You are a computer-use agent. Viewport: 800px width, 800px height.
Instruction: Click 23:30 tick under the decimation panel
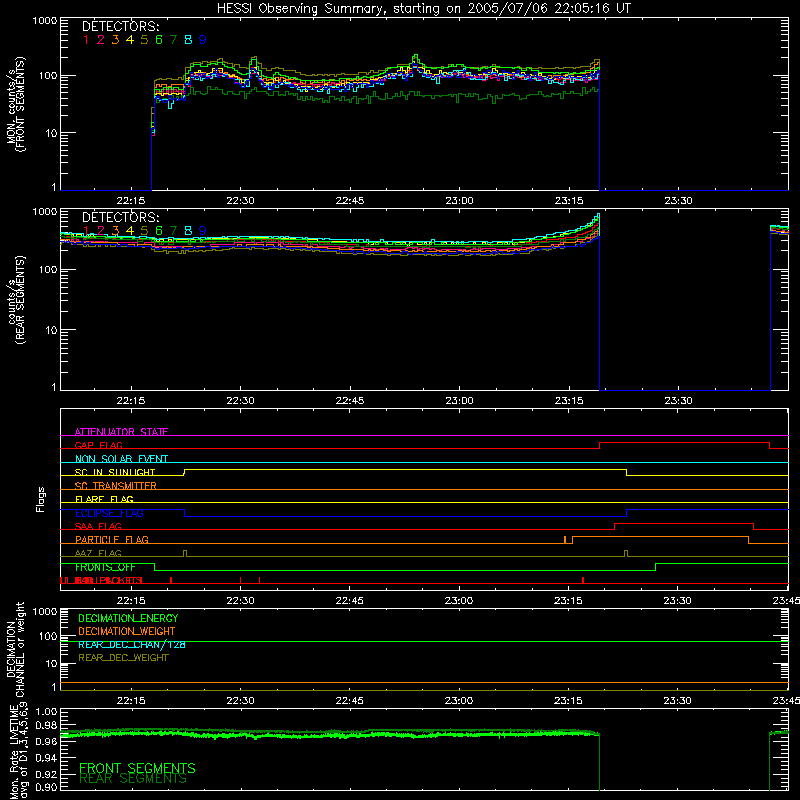678,701
